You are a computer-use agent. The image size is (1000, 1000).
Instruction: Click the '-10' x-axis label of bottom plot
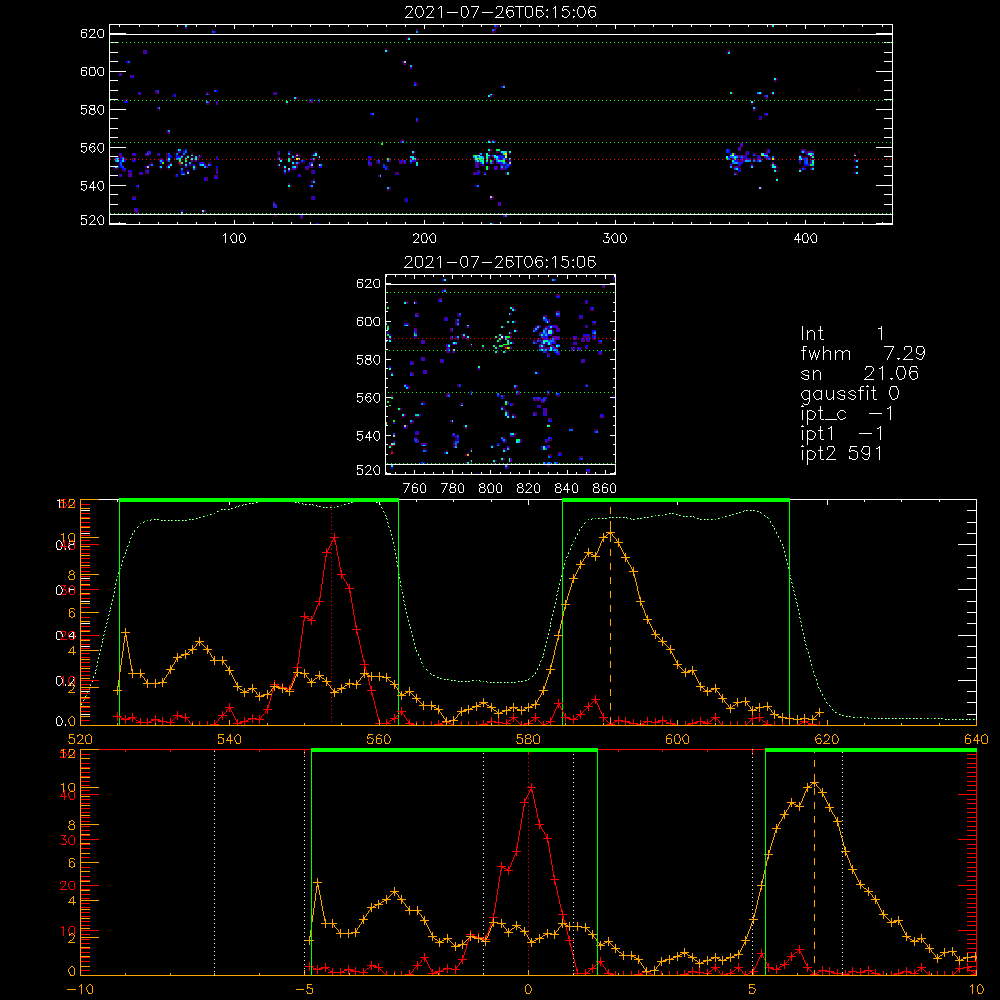coord(80,989)
